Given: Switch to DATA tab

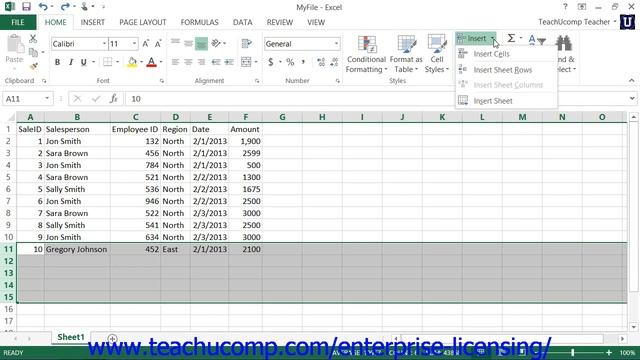Looking at the screenshot, I should tap(242, 22).
